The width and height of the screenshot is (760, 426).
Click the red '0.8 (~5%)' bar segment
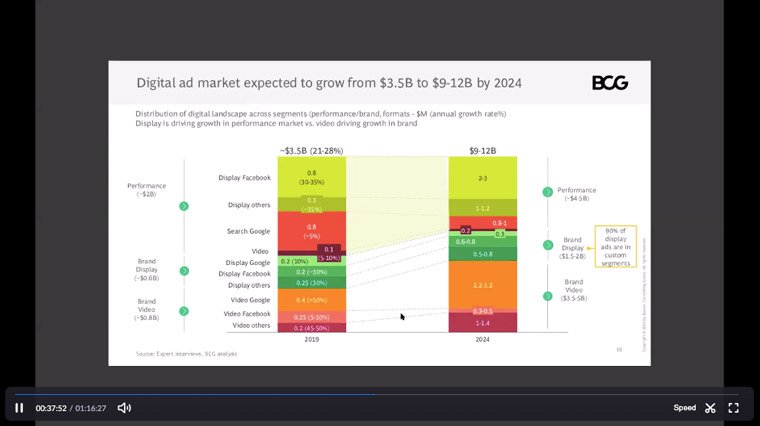tap(312, 231)
